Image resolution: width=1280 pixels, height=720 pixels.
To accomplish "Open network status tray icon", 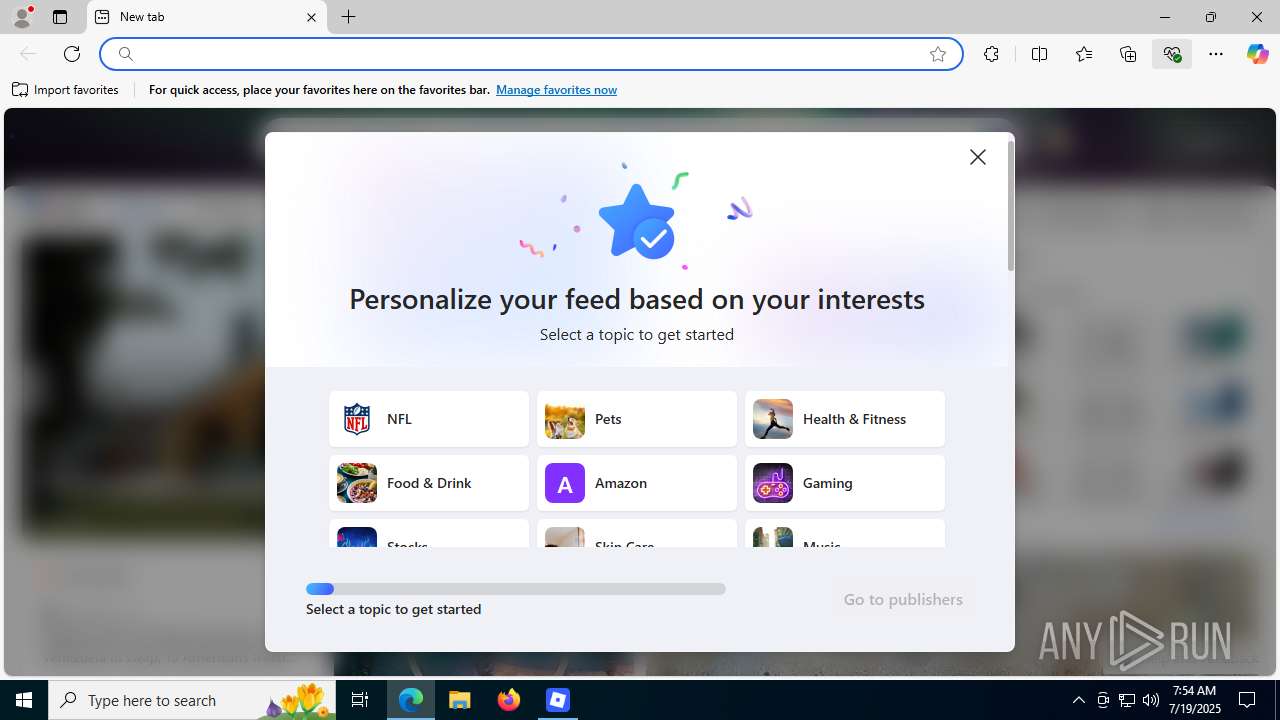I will [x=1127, y=700].
